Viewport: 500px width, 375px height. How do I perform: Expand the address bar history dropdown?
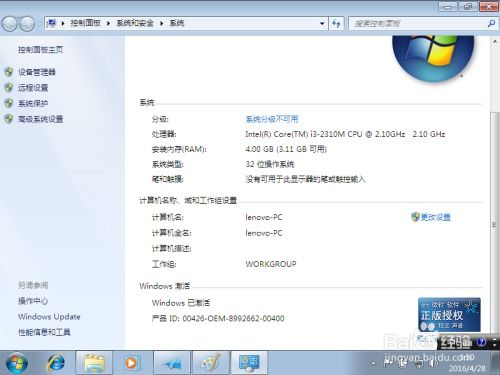coord(322,23)
